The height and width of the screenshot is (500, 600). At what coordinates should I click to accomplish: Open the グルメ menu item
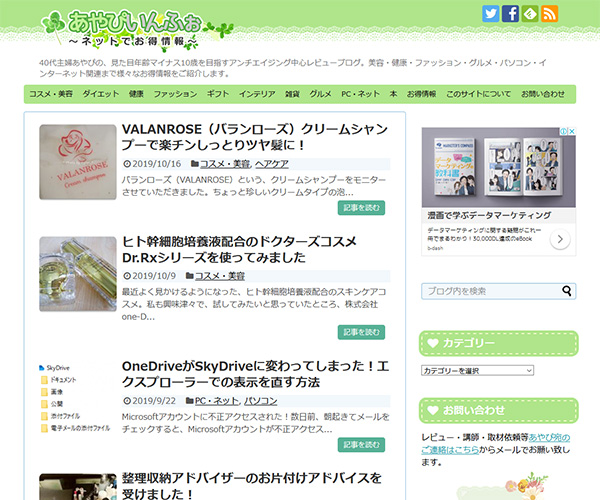point(320,94)
